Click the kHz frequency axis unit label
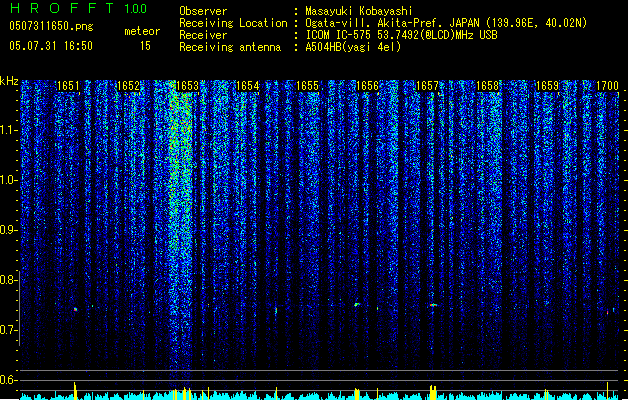Image resolution: width=629 pixels, height=400 pixels. tap(9, 81)
